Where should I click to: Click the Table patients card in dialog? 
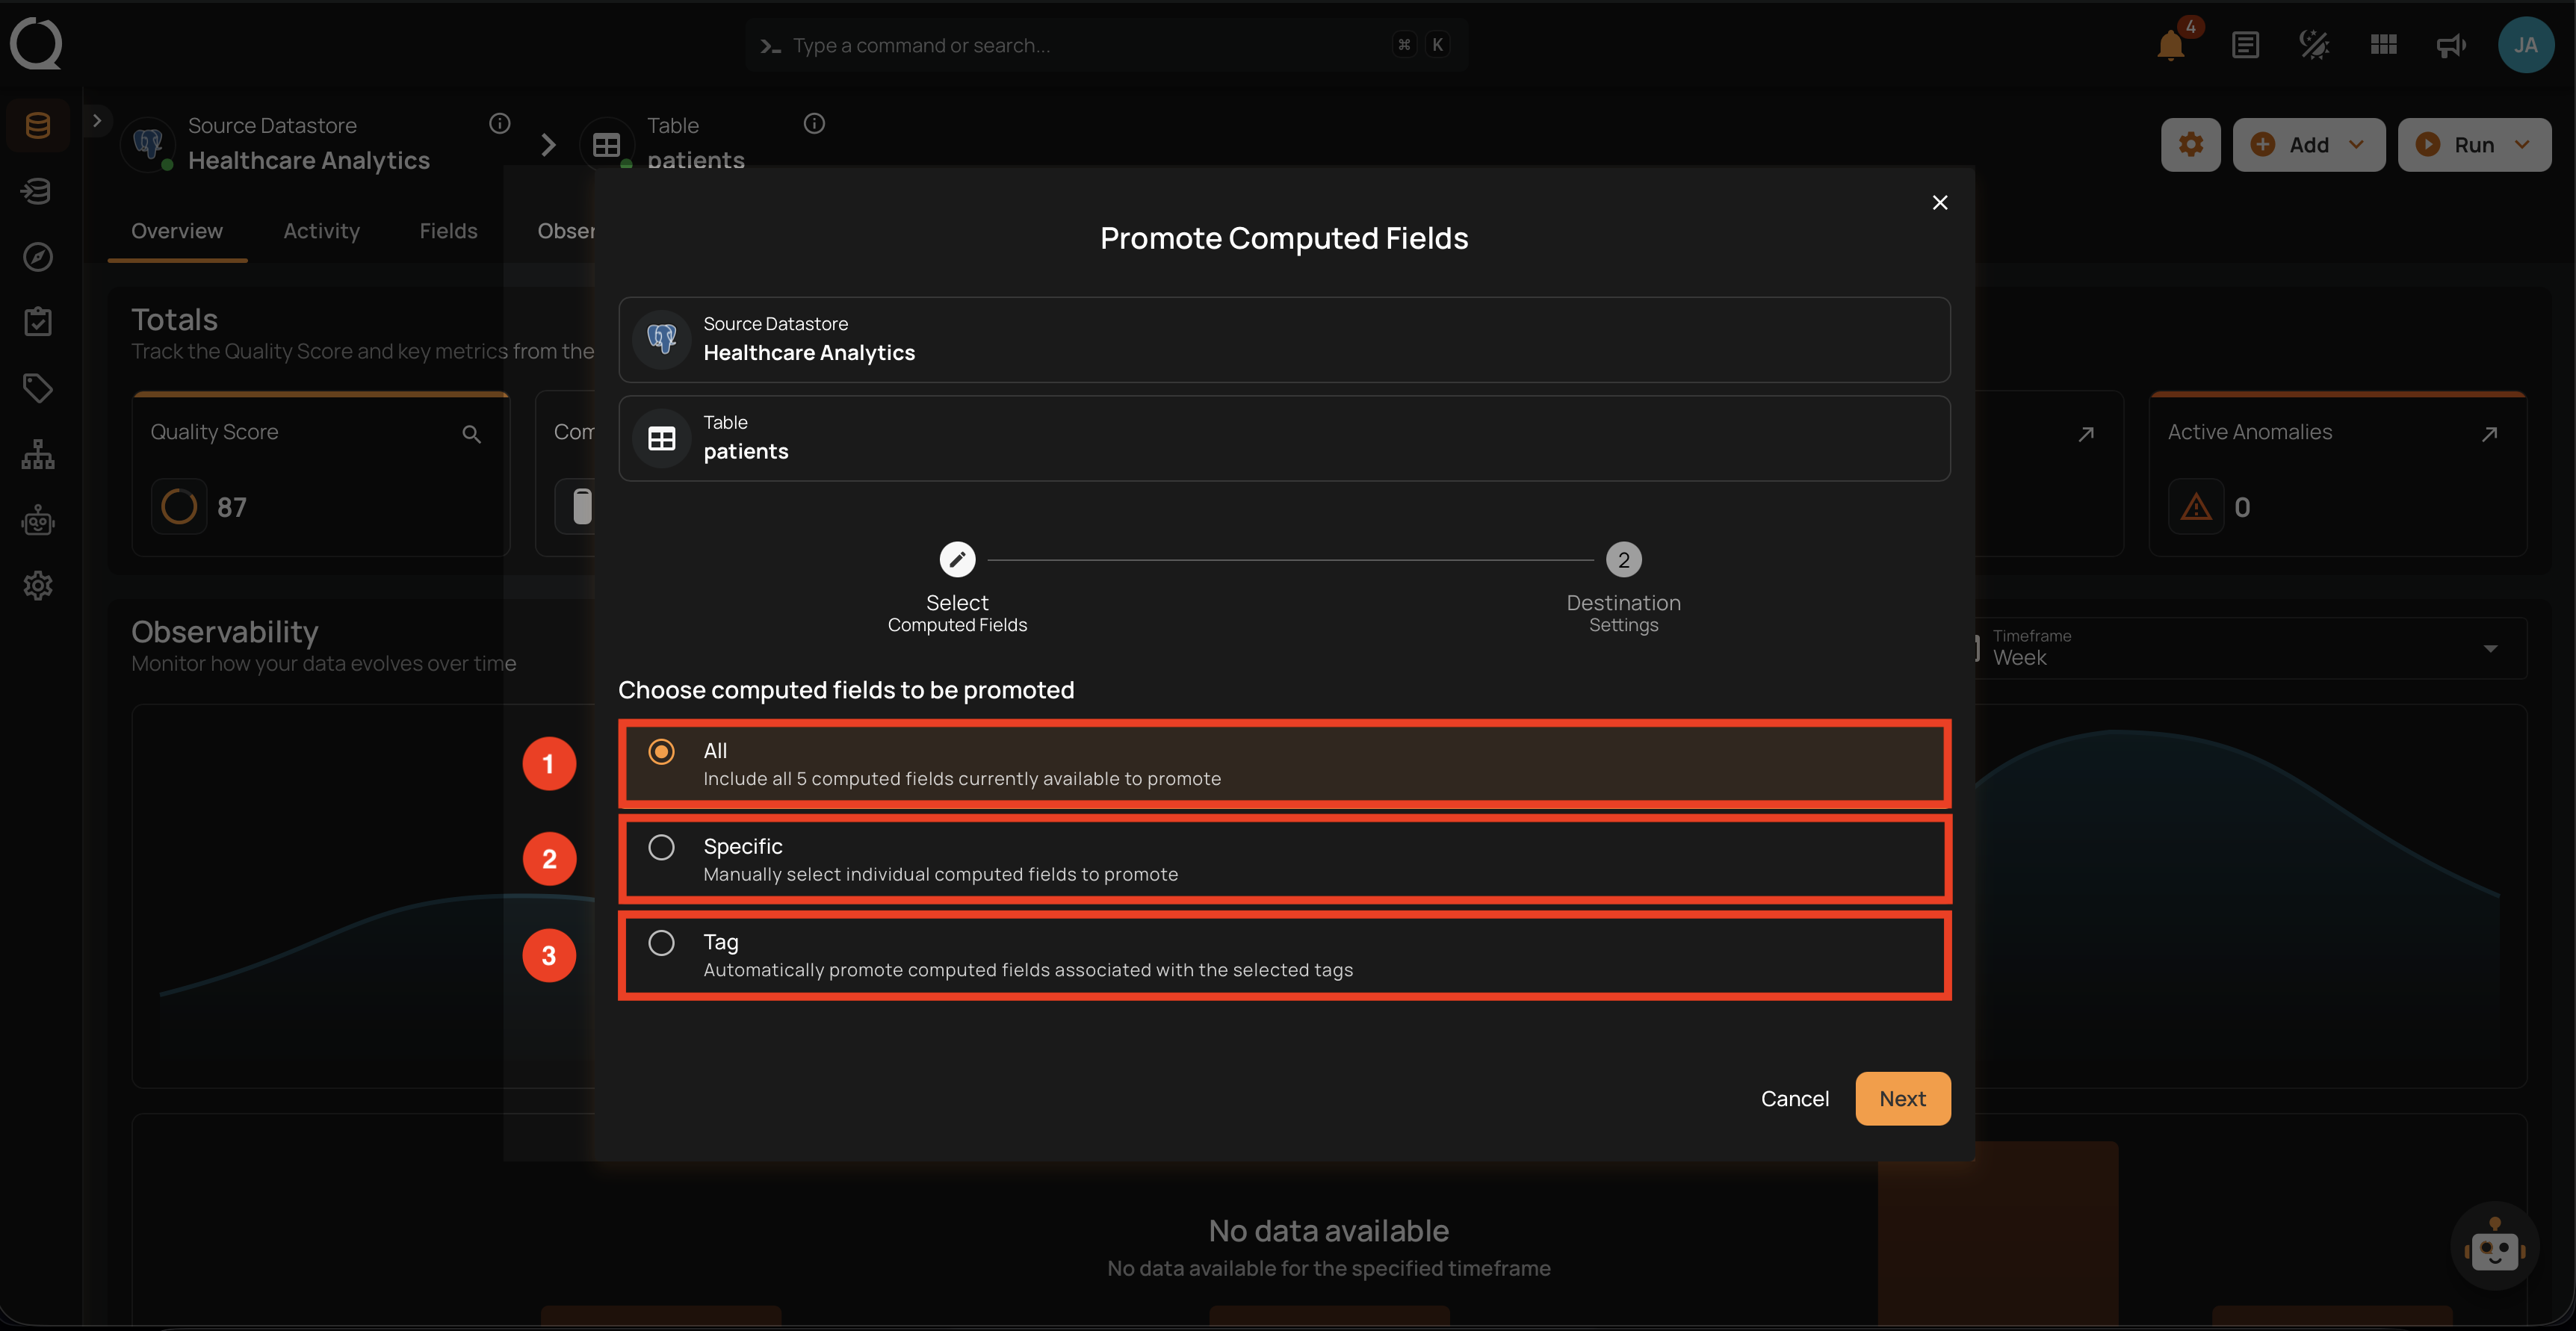1284,438
